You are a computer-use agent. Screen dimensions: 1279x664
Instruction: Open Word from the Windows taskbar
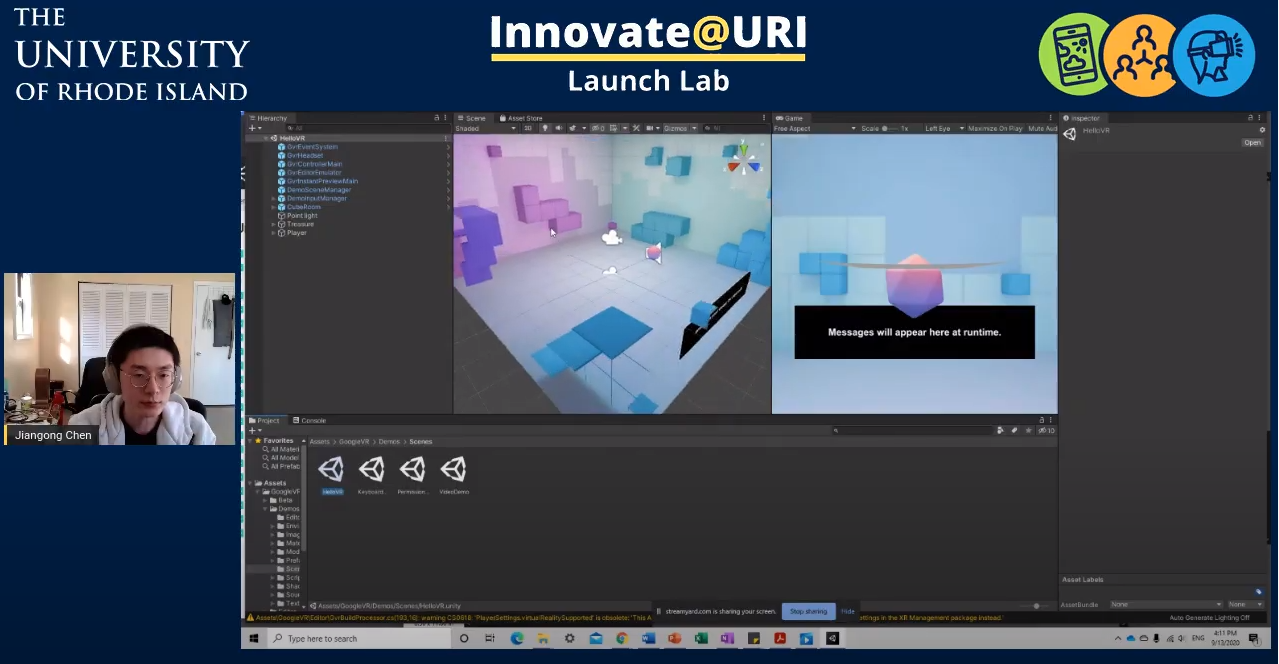click(648, 638)
